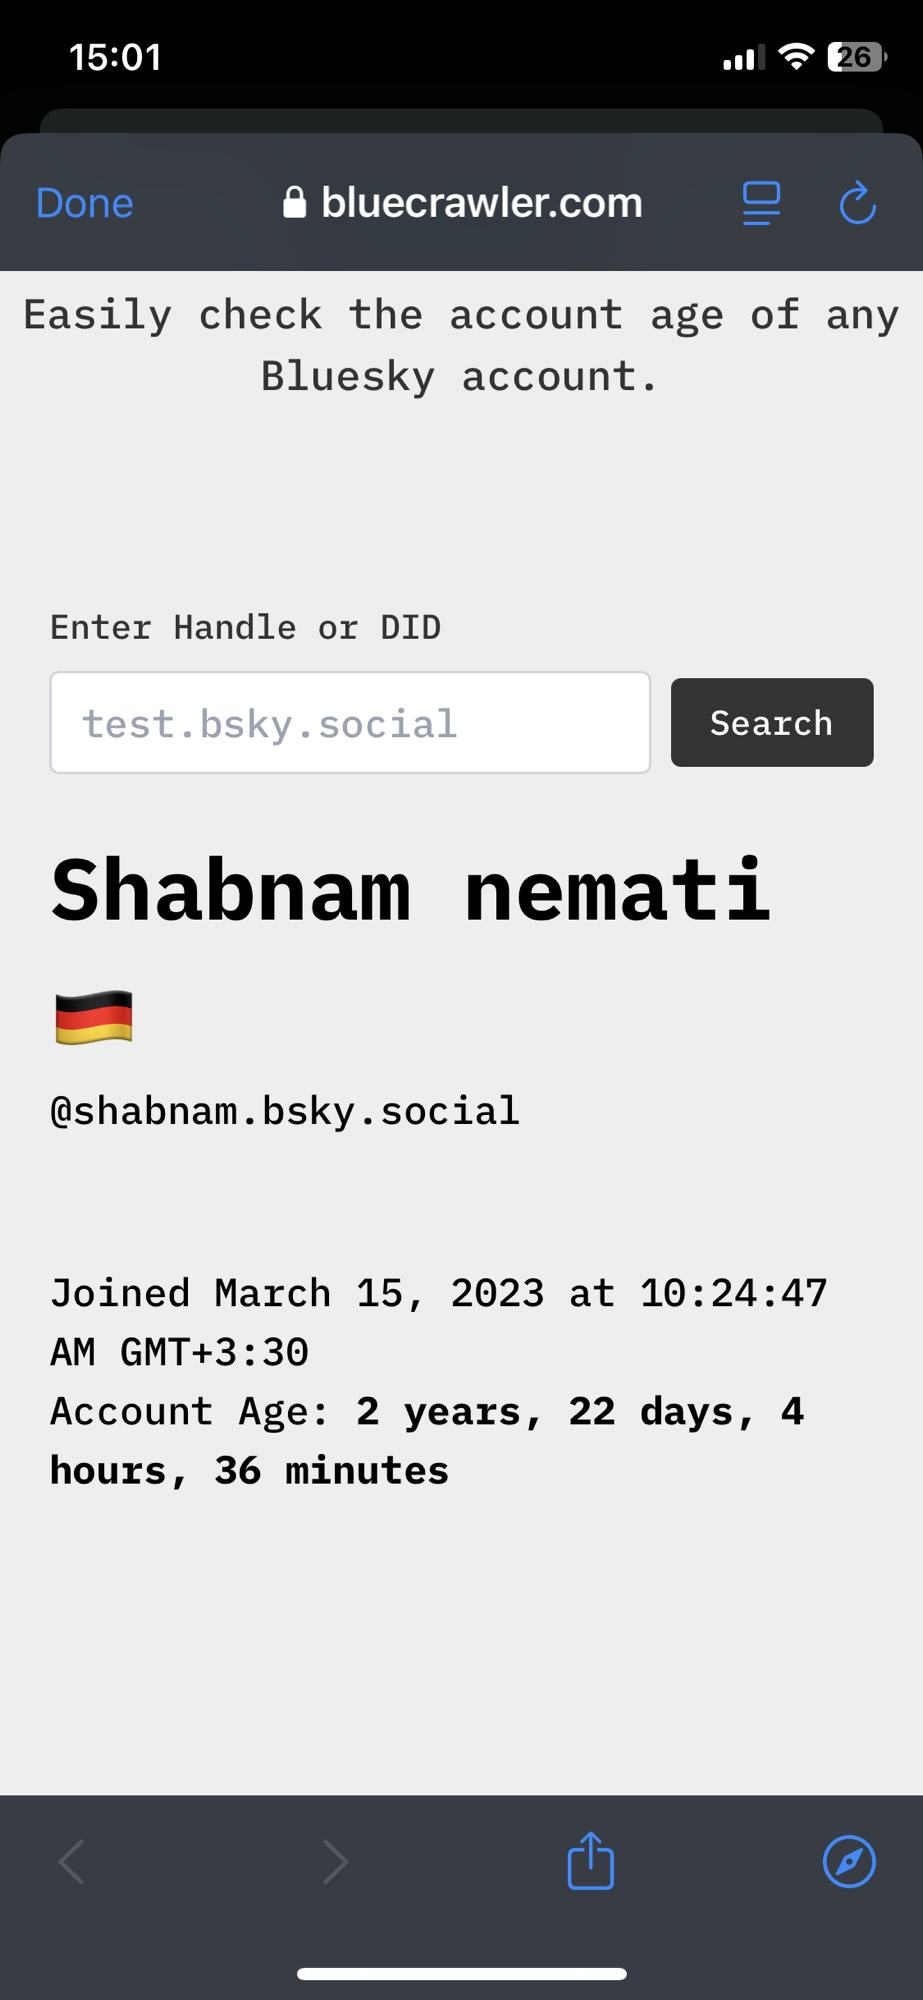This screenshot has height=2000, width=923.
Task: Tap the German flag emoji
Action: (94, 1017)
